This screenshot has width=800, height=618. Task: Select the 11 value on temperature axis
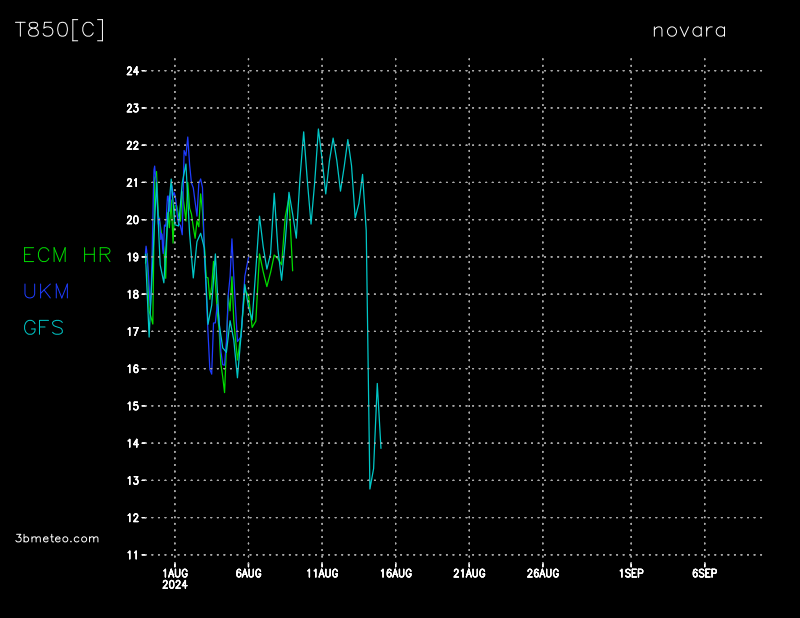tap(132, 555)
